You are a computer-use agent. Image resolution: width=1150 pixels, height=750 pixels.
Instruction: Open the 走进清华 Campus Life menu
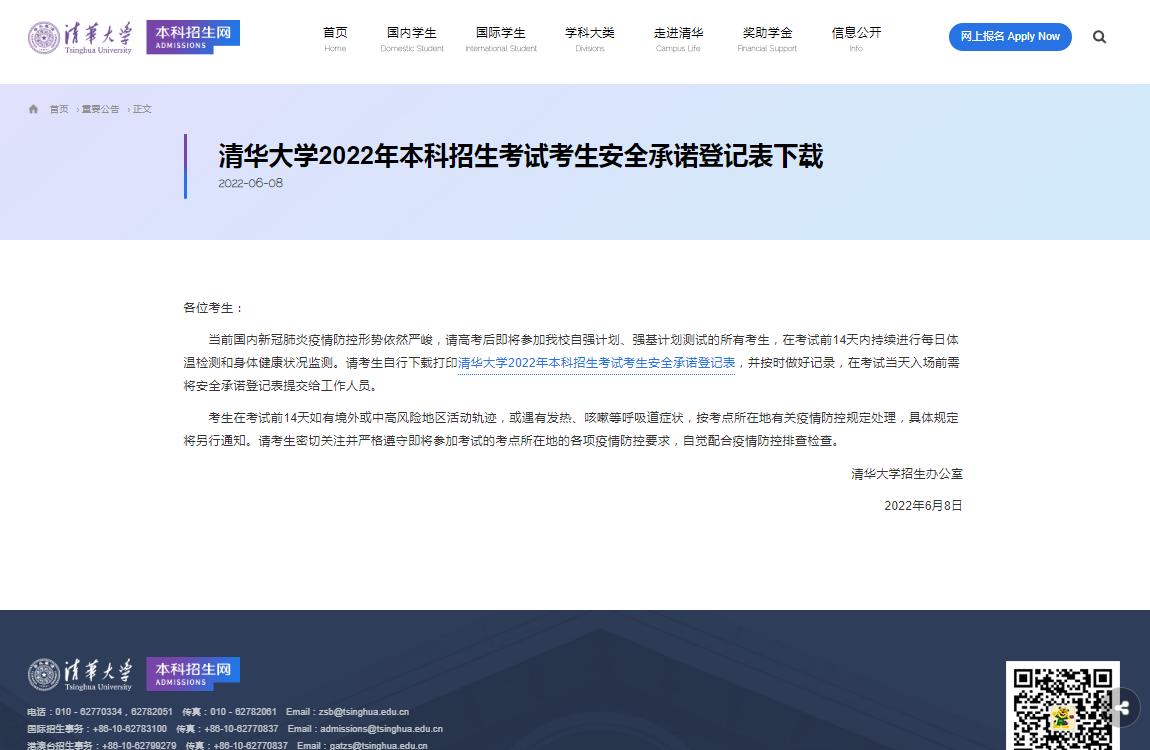coord(678,39)
